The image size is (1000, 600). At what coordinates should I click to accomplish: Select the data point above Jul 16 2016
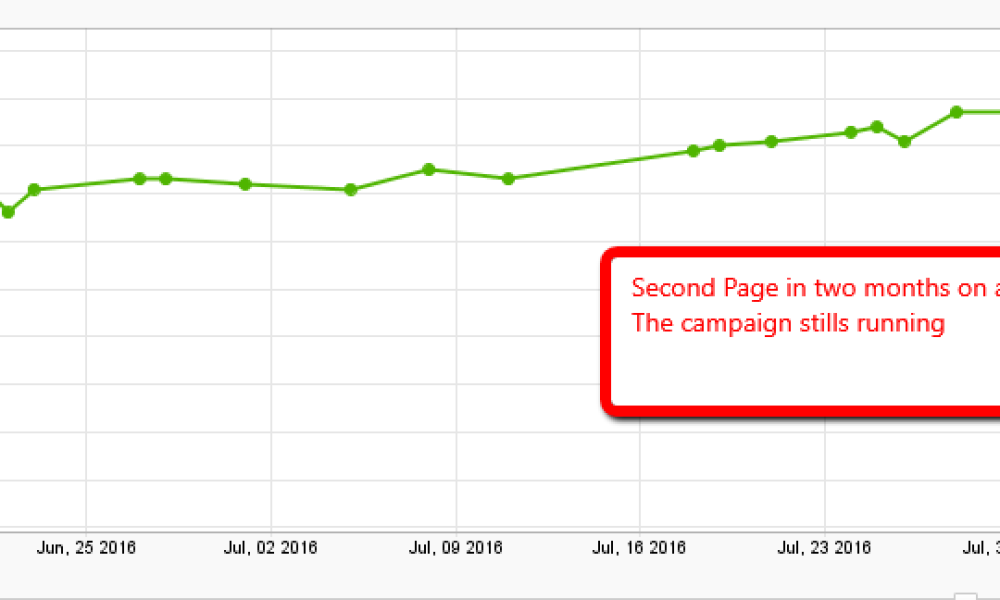pos(692,150)
